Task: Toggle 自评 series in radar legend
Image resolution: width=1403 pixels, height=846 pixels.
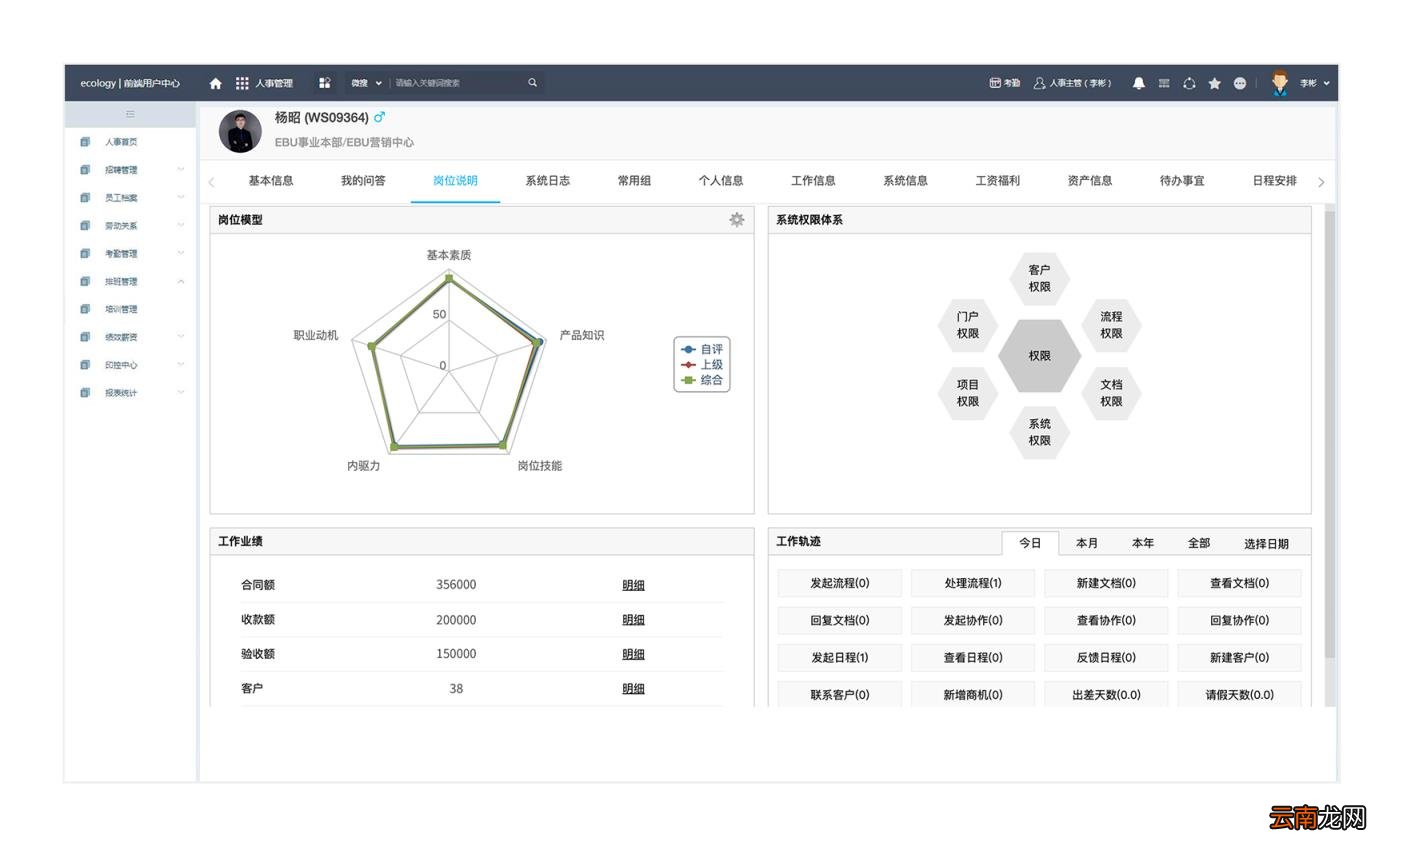Action: 702,349
